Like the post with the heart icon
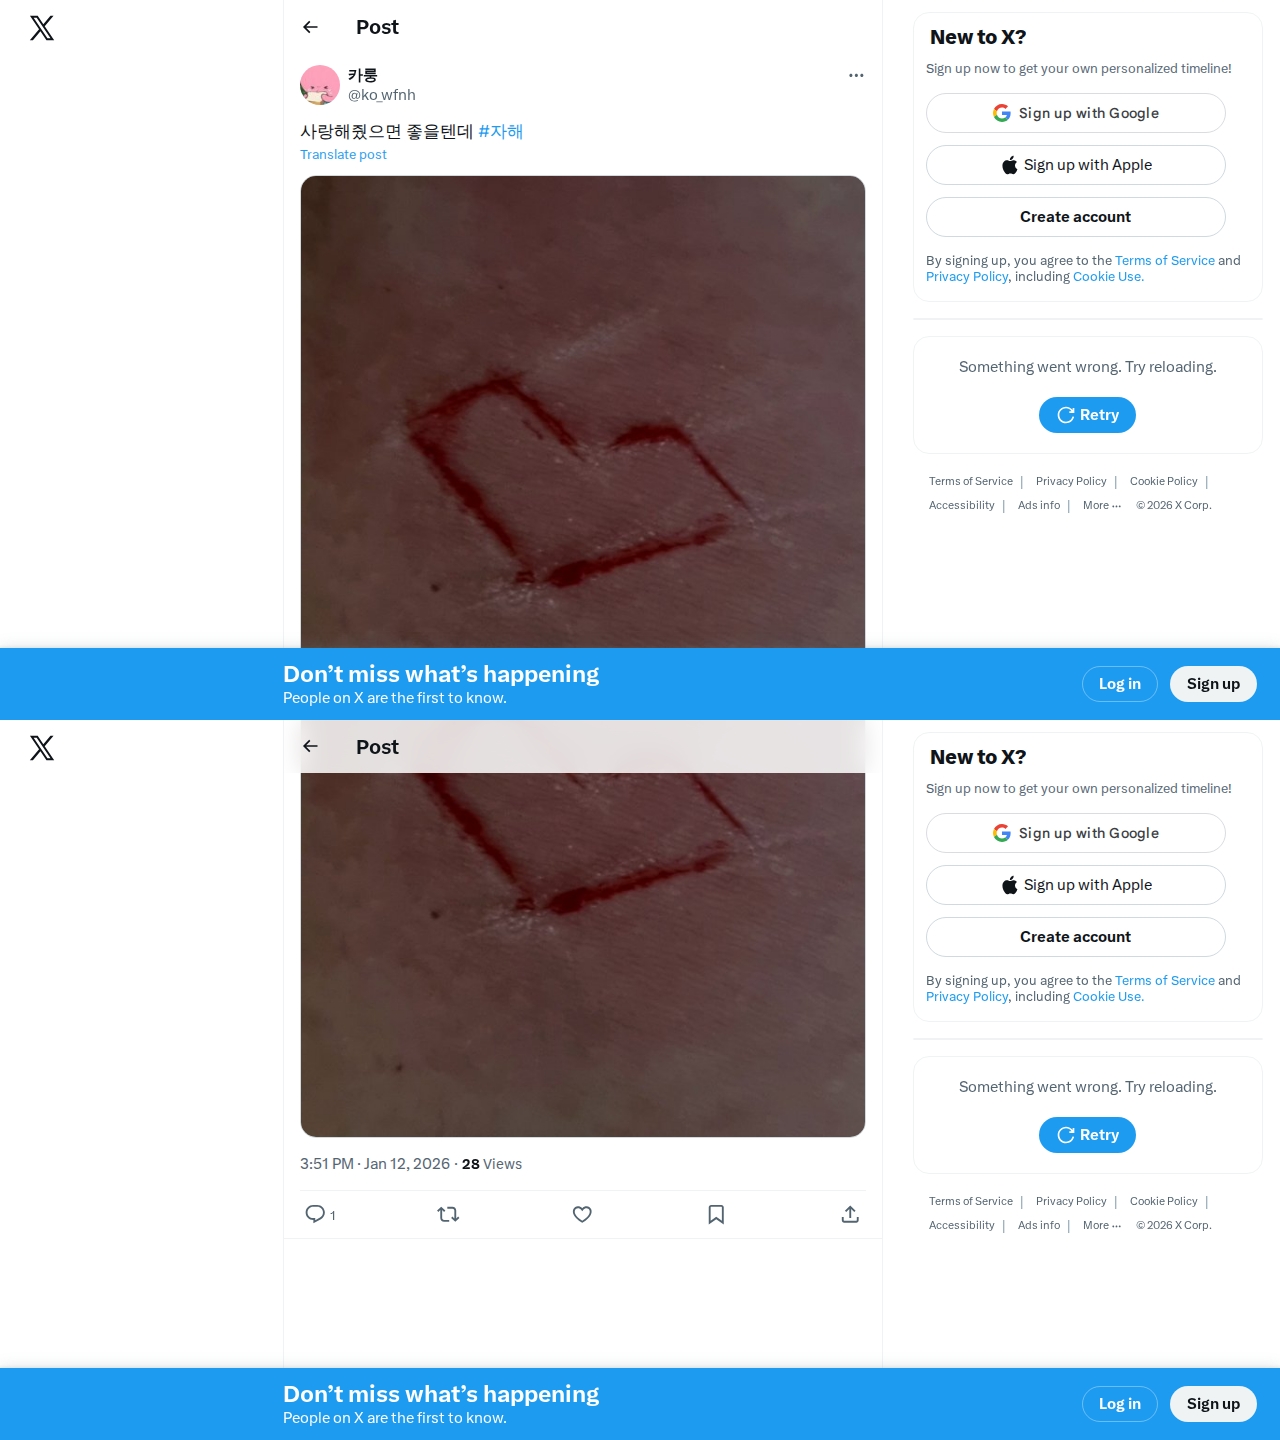Image resolution: width=1280 pixels, height=1440 pixels. coord(582,1214)
